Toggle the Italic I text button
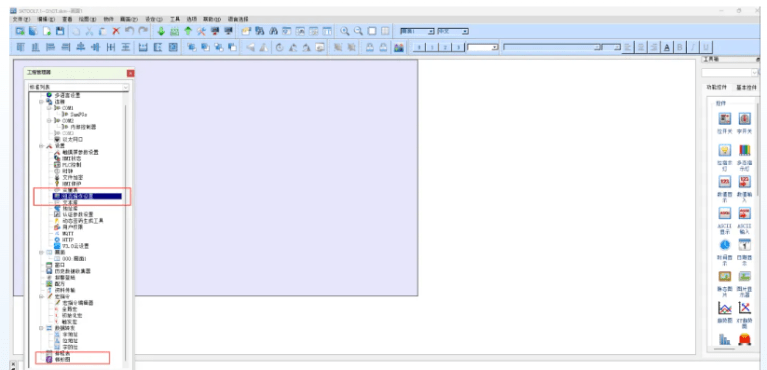 coord(693,47)
